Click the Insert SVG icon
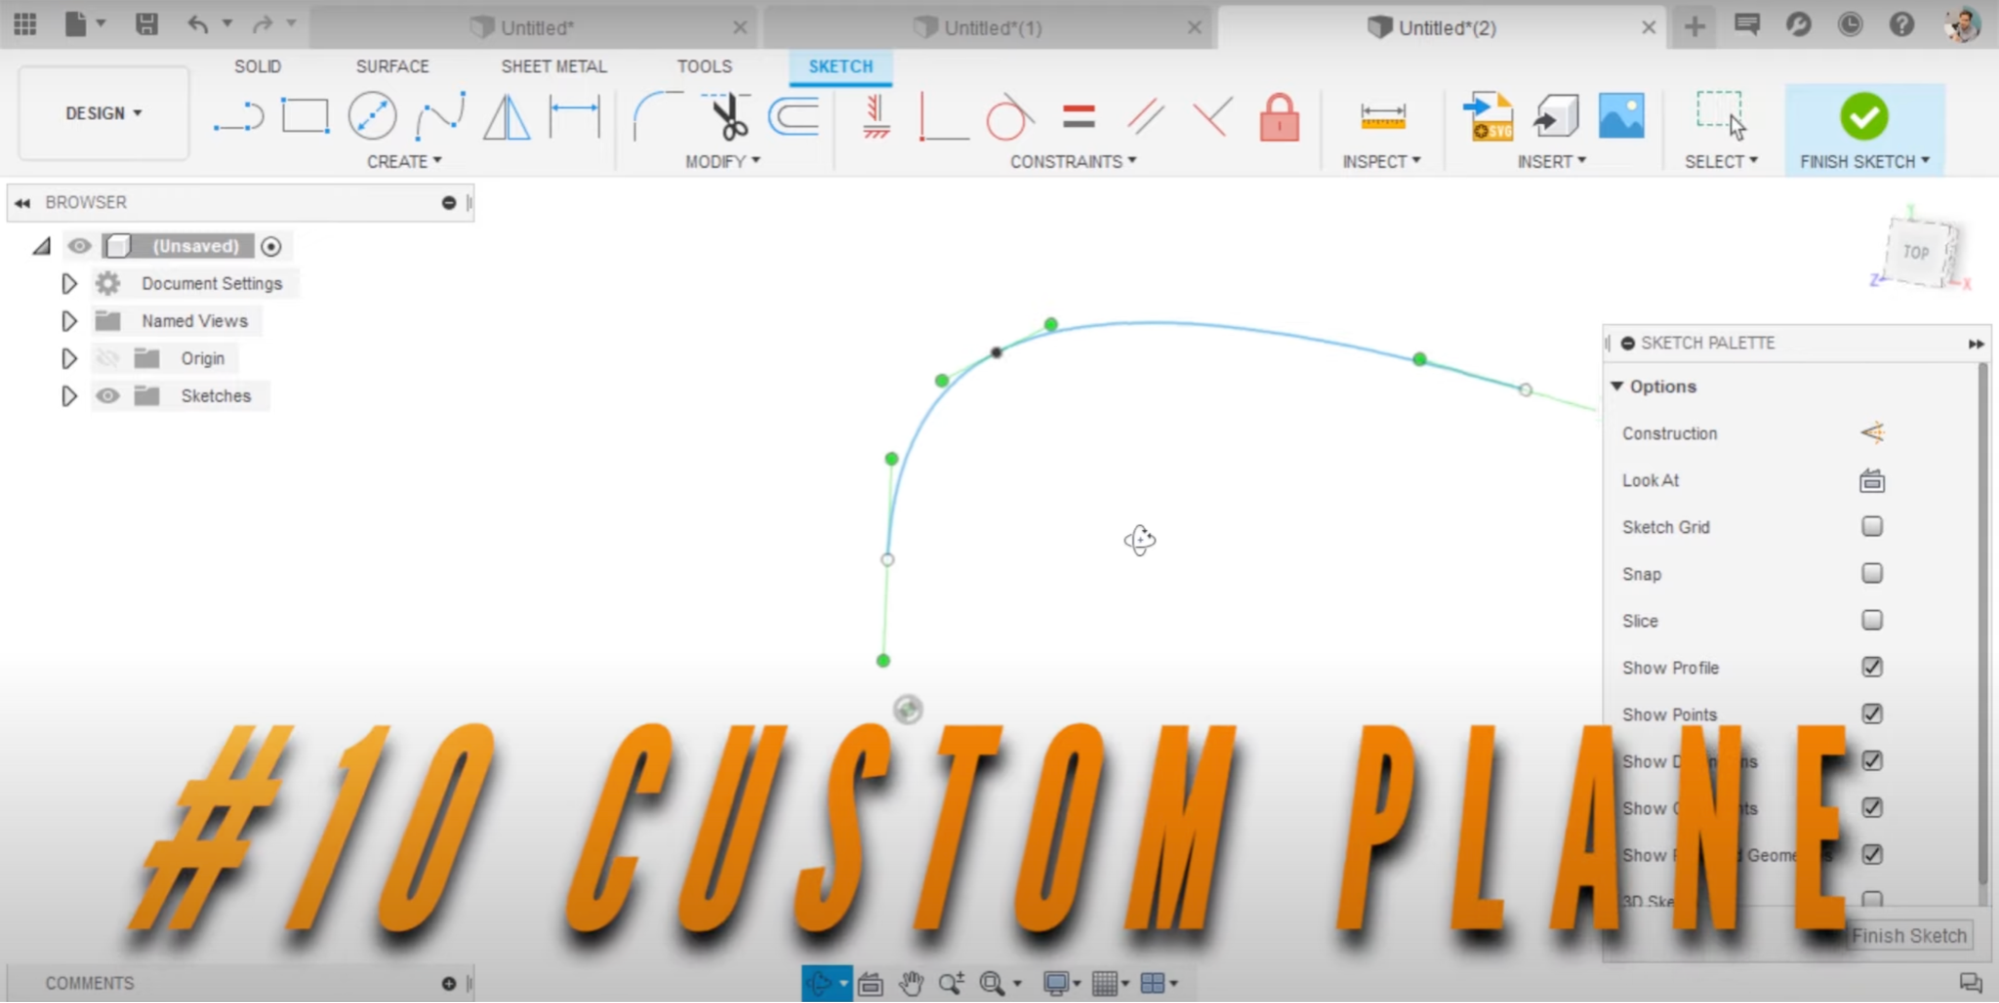 coord(1487,116)
